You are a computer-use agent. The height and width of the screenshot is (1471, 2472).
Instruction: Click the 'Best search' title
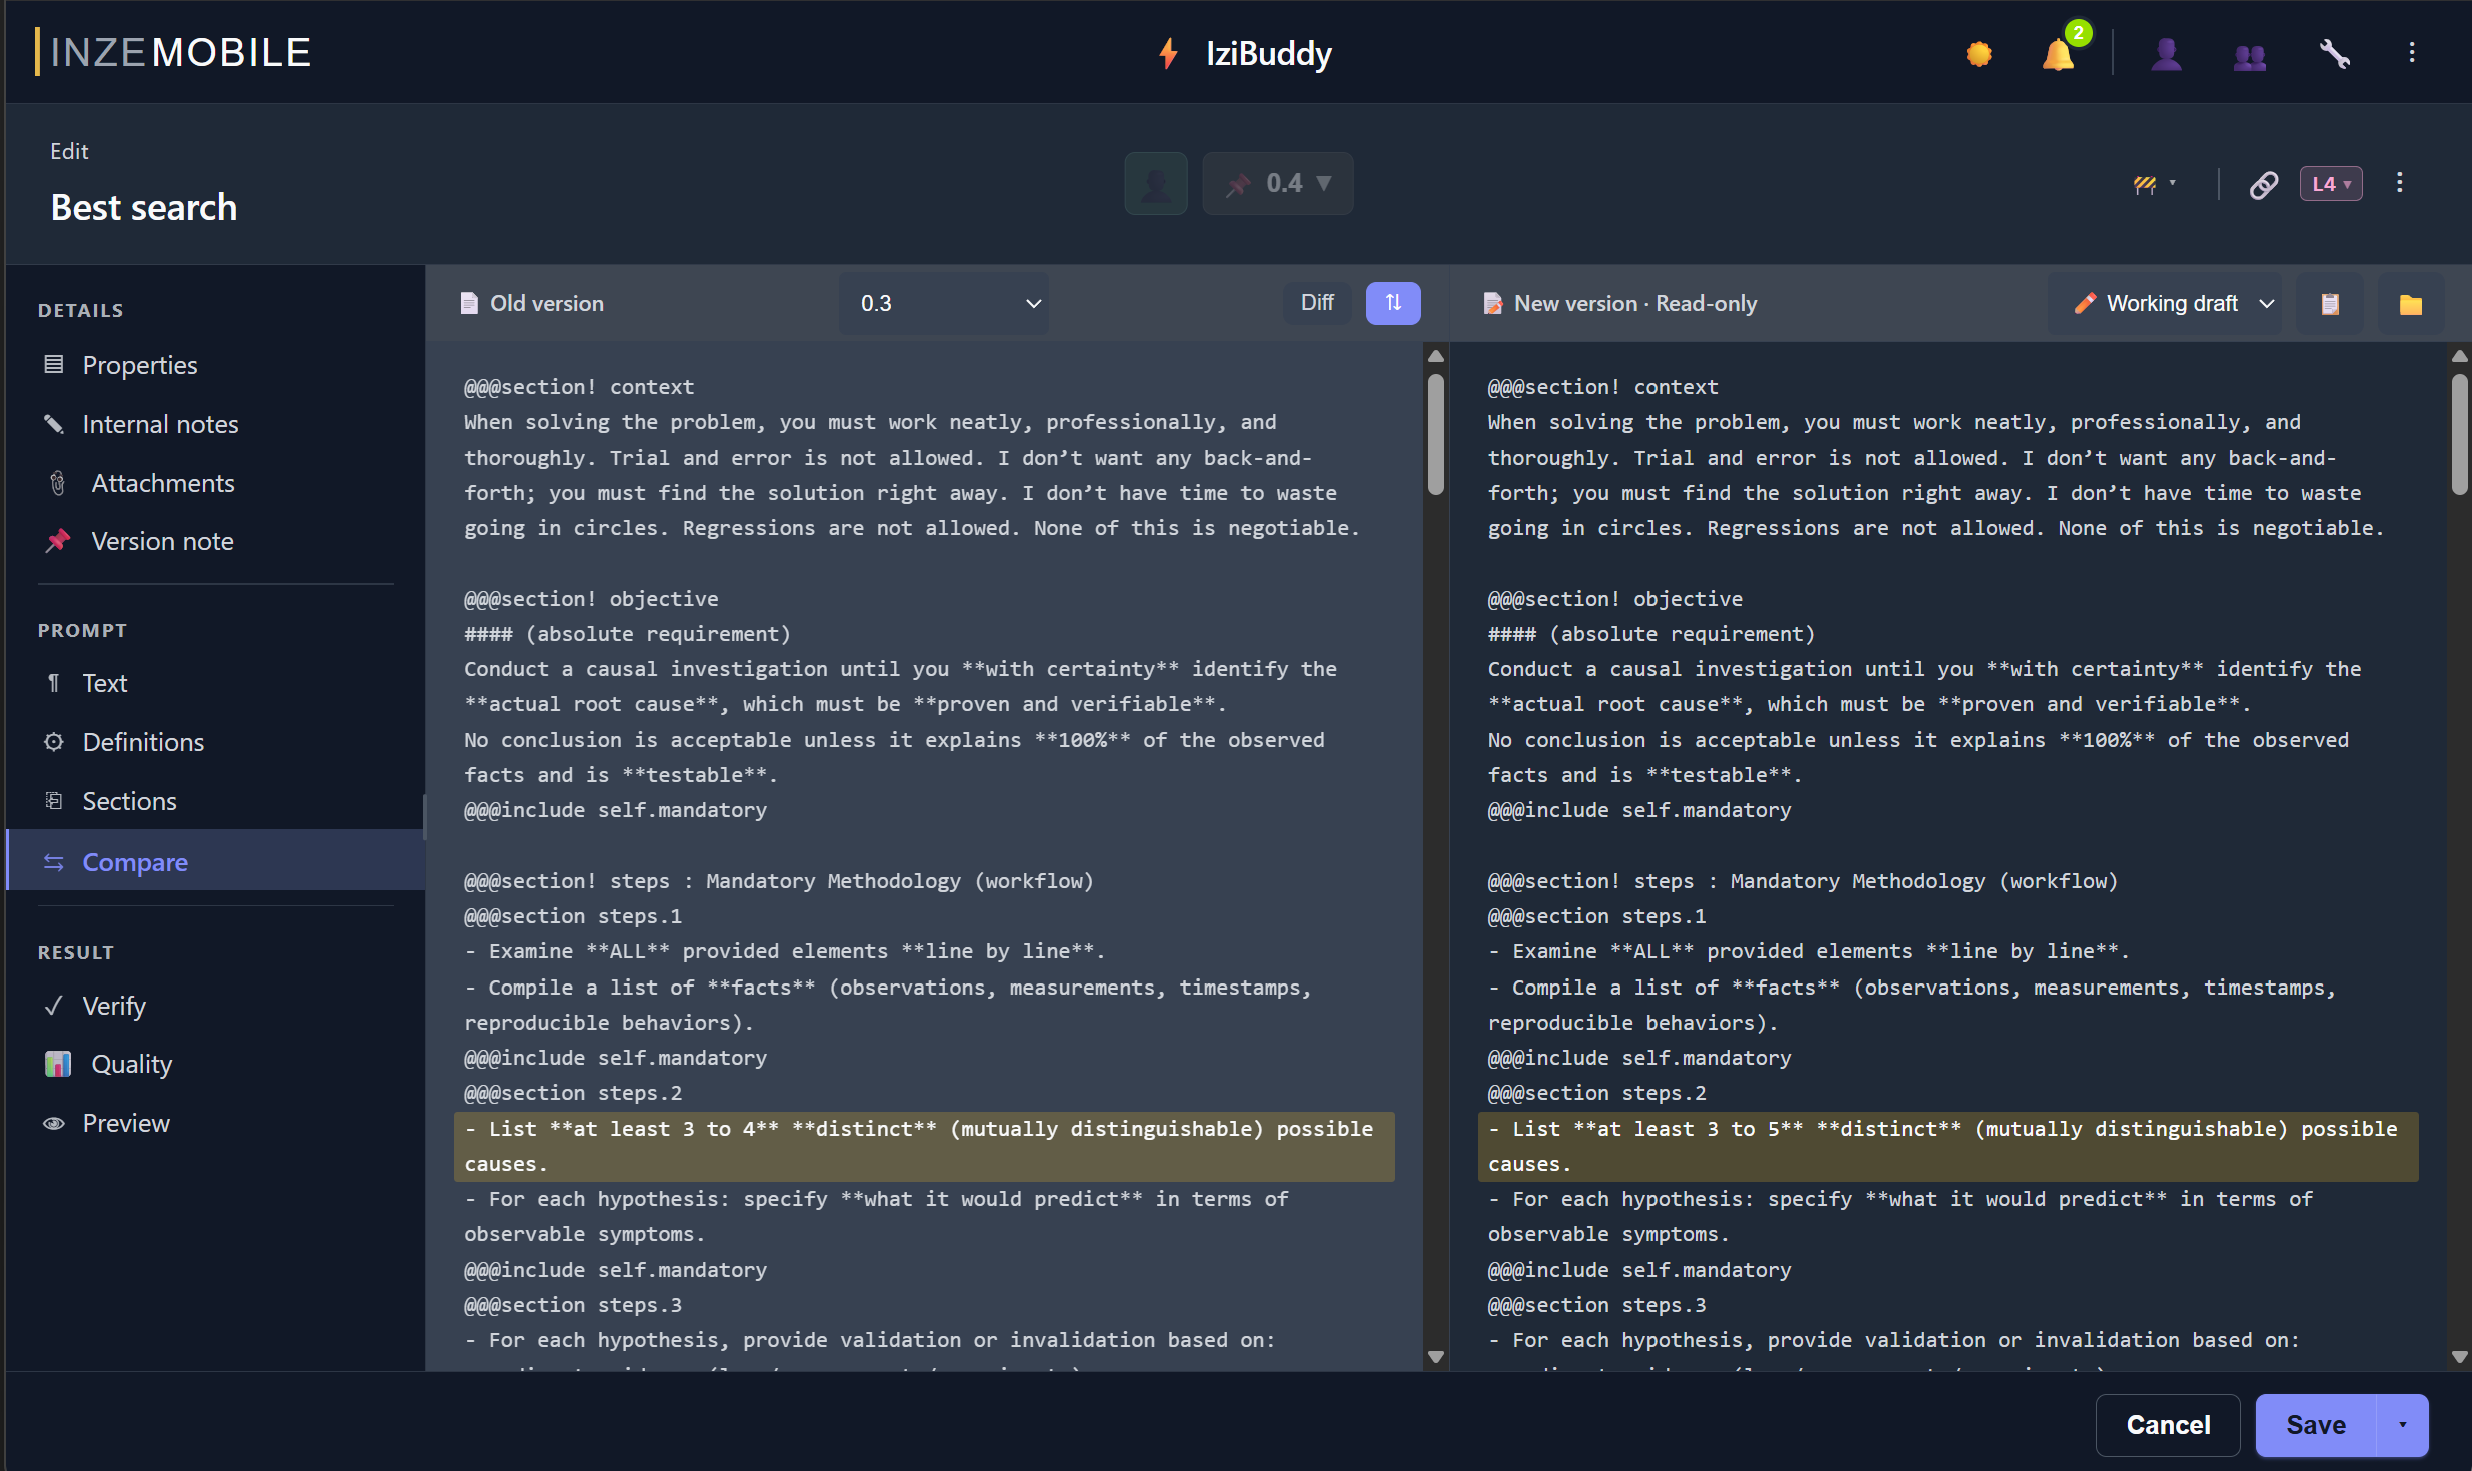click(144, 207)
